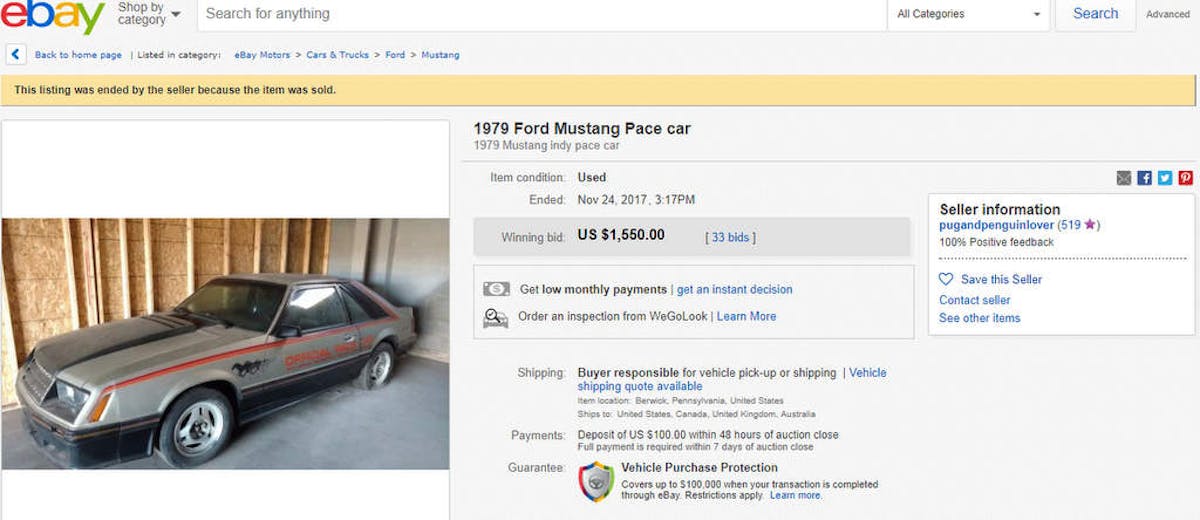1200x520 pixels.
Task: Expand the All Categories dropdown
Action: 968,14
